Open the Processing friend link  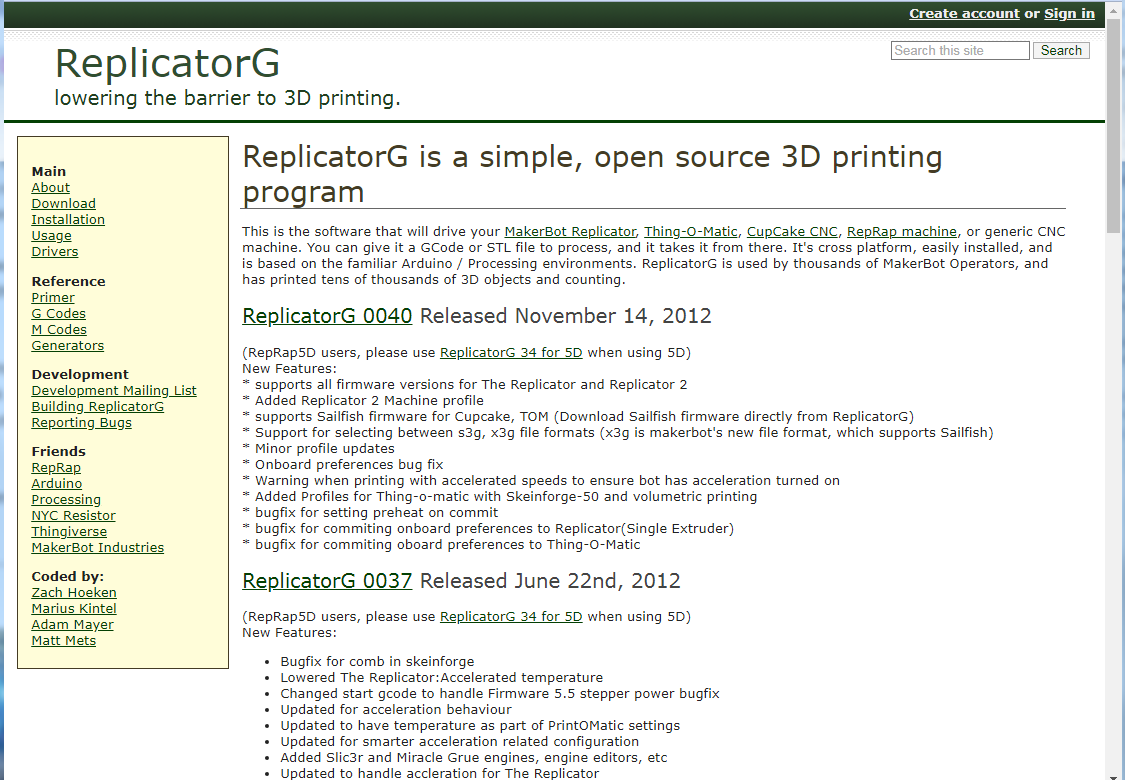pyautogui.click(x=66, y=499)
